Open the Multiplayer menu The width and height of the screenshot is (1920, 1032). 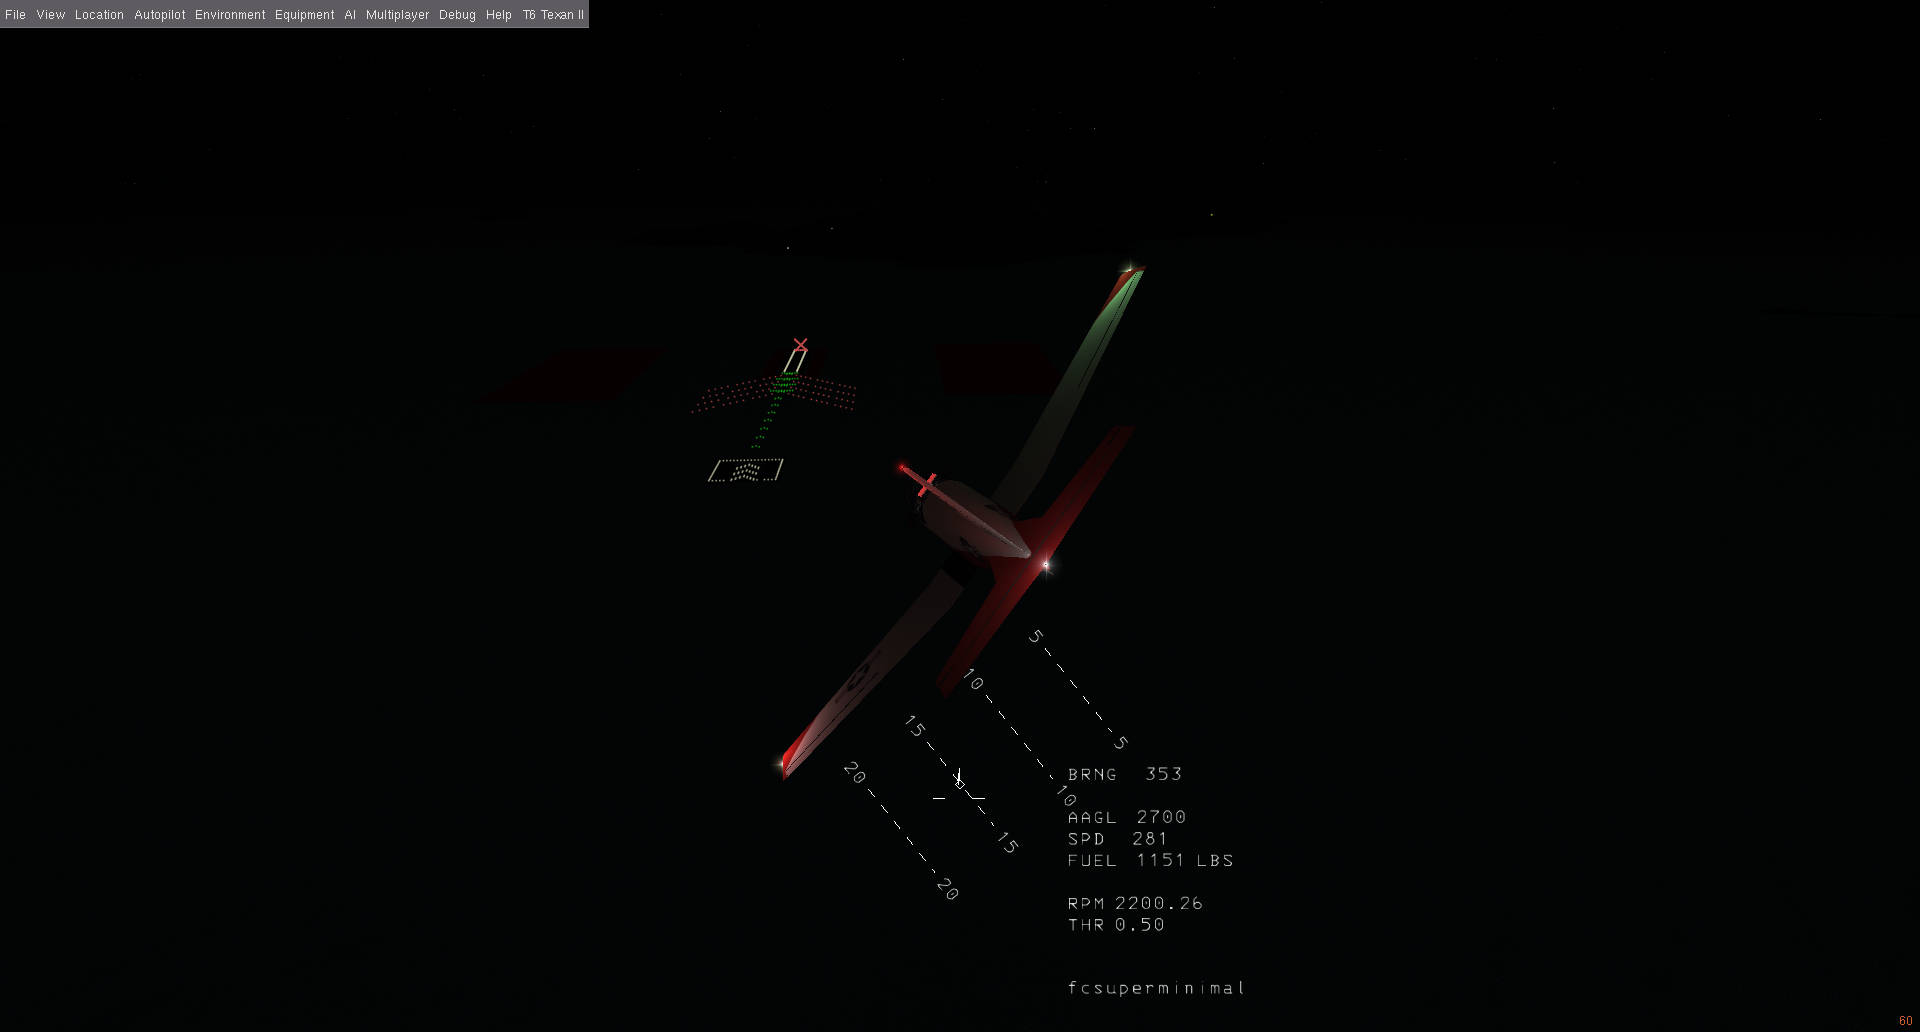point(397,14)
